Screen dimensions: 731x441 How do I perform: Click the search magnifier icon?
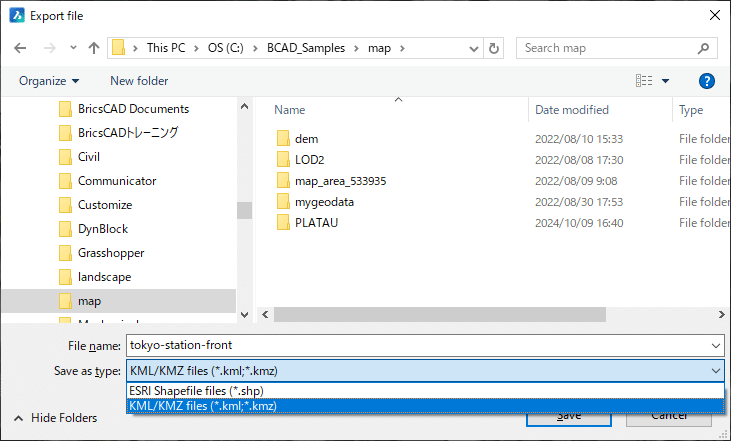click(703, 48)
